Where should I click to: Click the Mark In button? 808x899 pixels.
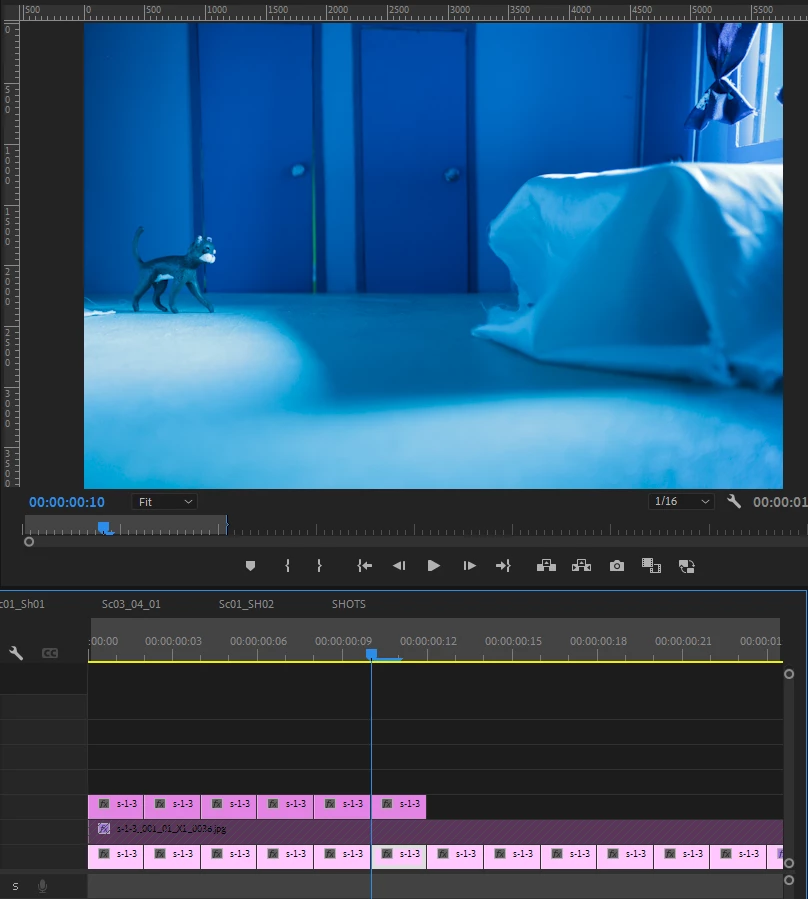point(287,566)
